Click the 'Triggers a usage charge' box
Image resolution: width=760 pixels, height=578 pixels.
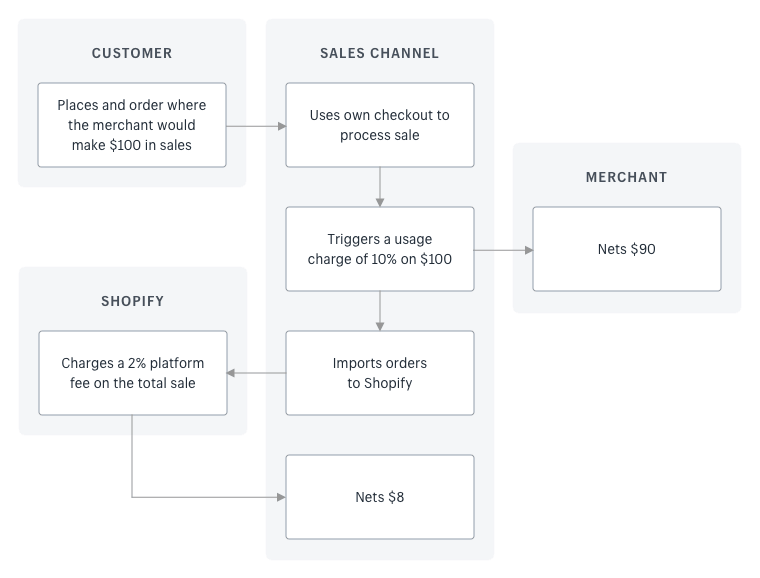tap(380, 249)
